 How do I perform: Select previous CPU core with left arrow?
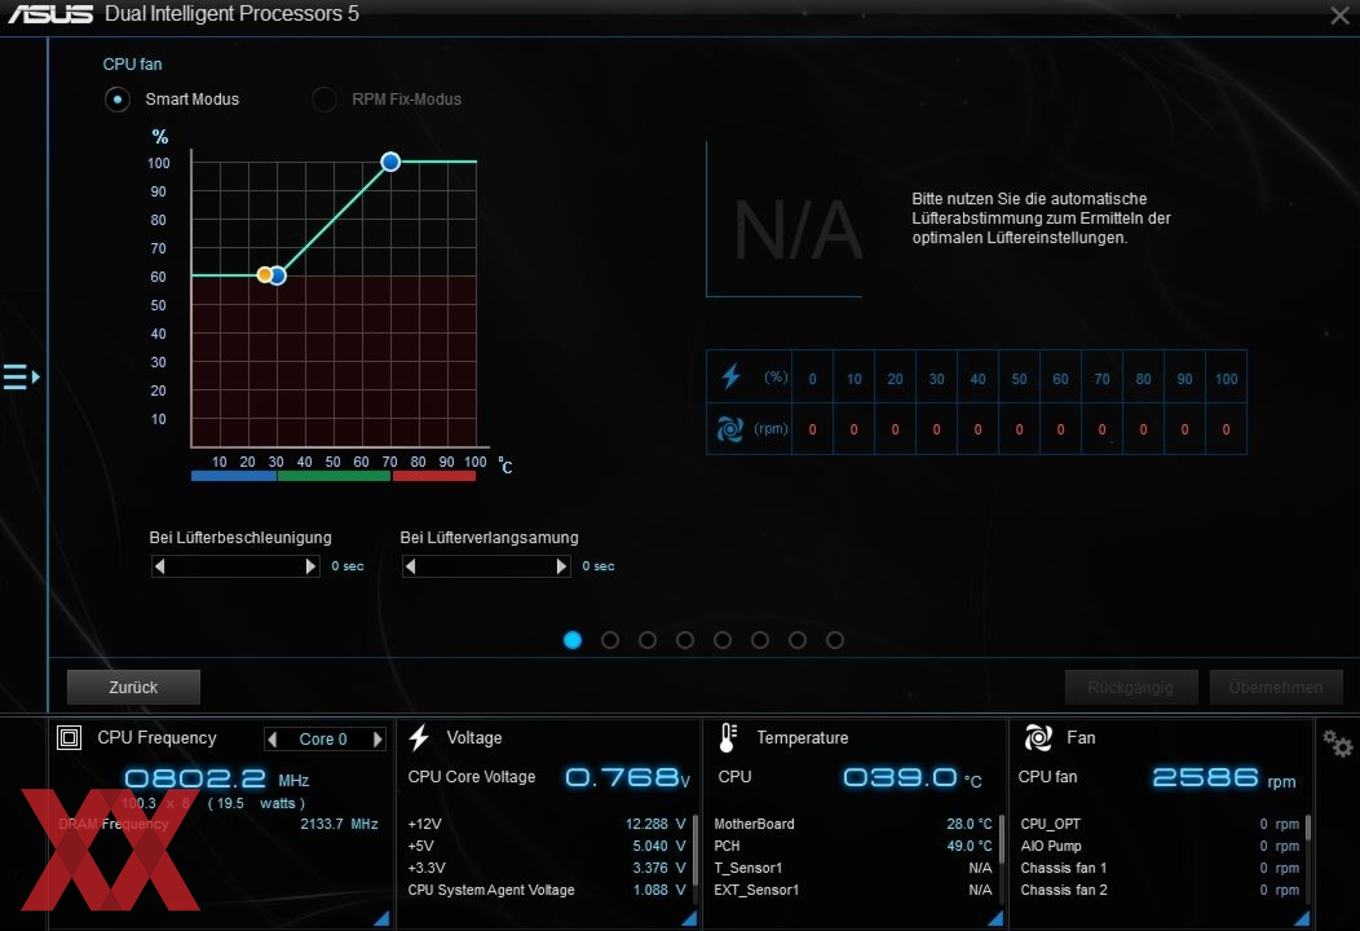click(272, 739)
